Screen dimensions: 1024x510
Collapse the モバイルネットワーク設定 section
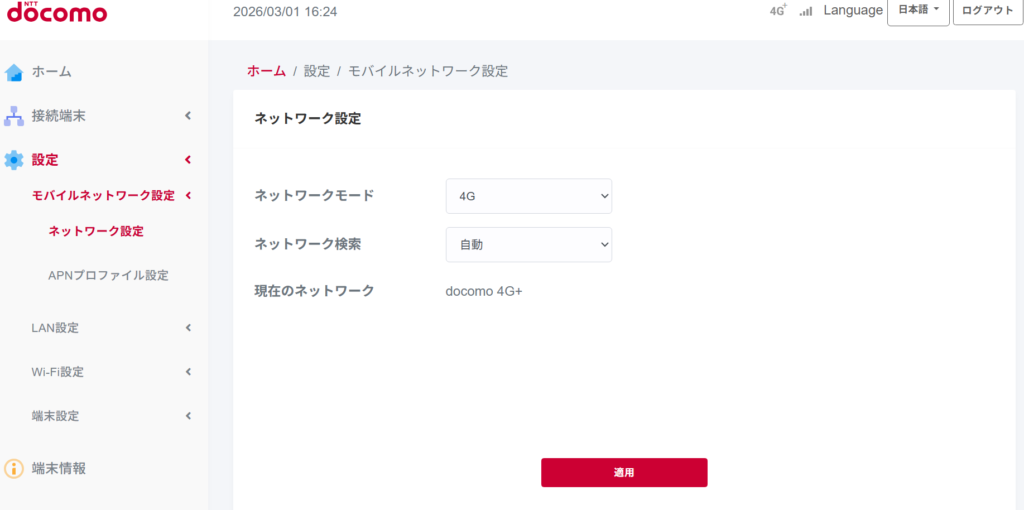point(188,196)
